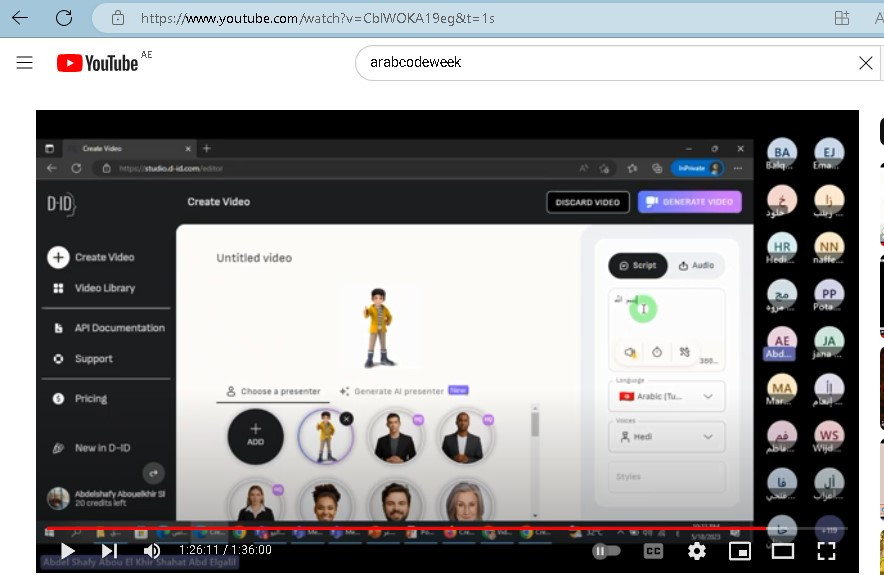Switch to the Audio tab

[x=697, y=266]
